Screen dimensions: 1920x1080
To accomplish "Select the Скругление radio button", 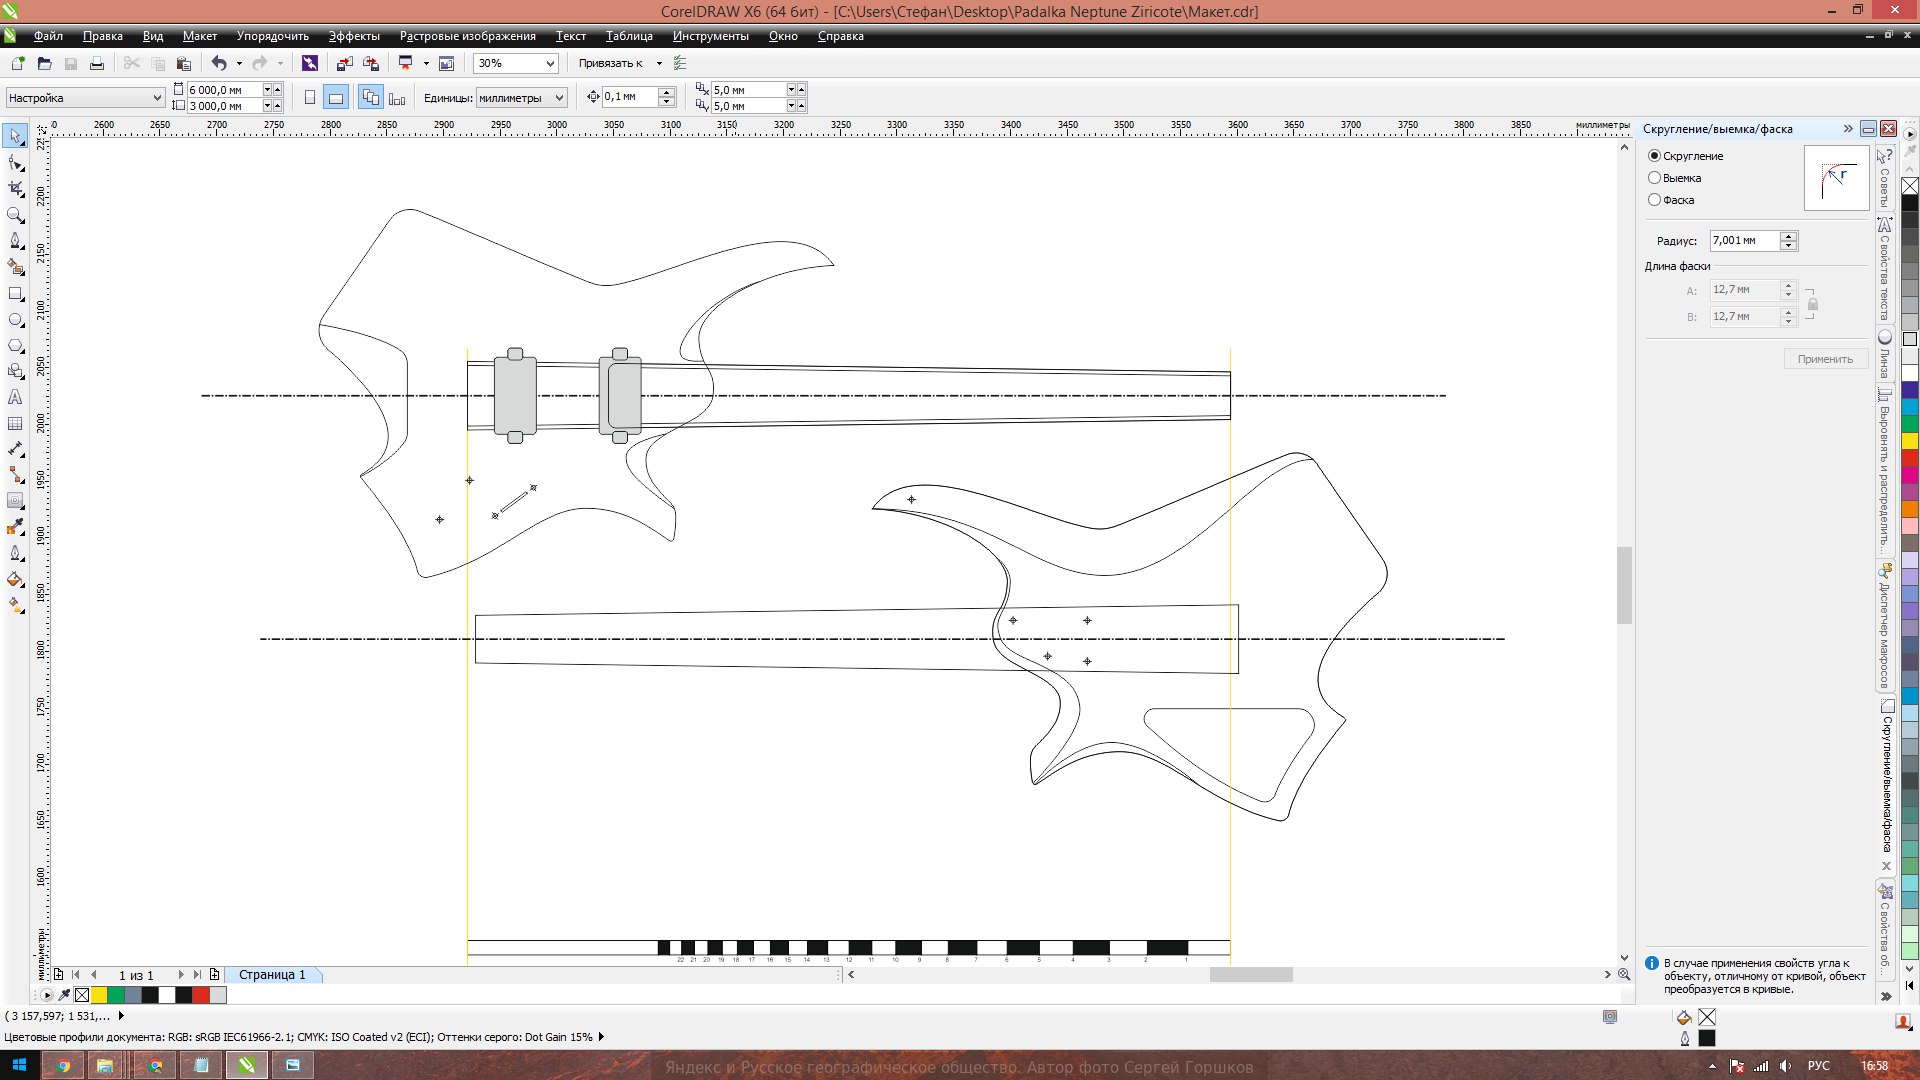I will click(1654, 156).
